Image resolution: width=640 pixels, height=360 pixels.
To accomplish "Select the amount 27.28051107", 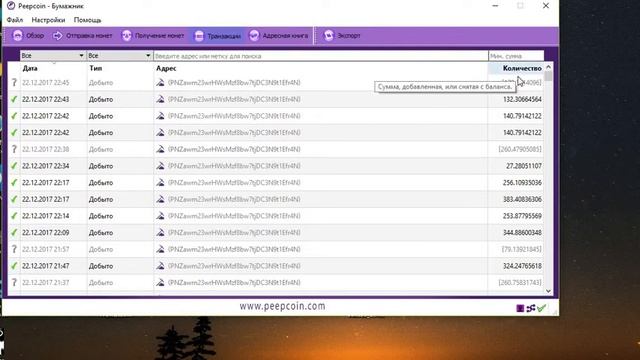I will [x=524, y=166].
